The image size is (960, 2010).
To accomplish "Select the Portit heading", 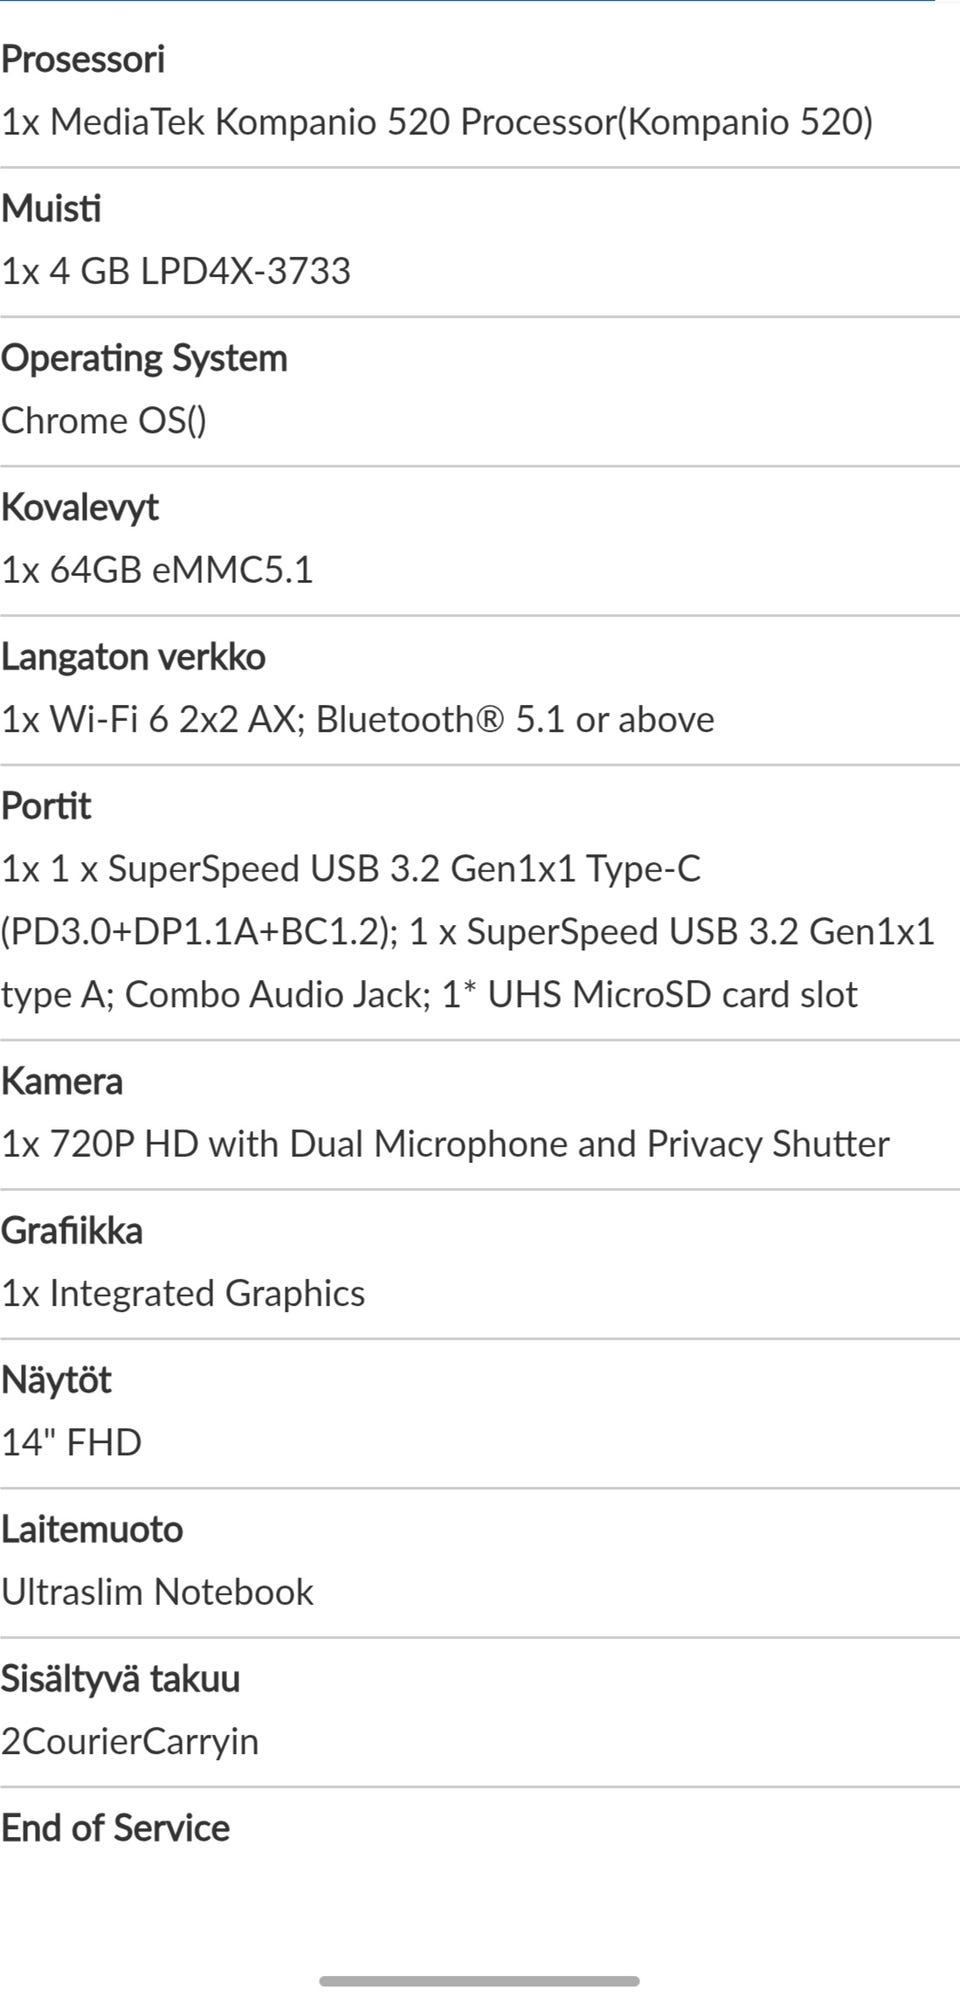I will 46,806.
